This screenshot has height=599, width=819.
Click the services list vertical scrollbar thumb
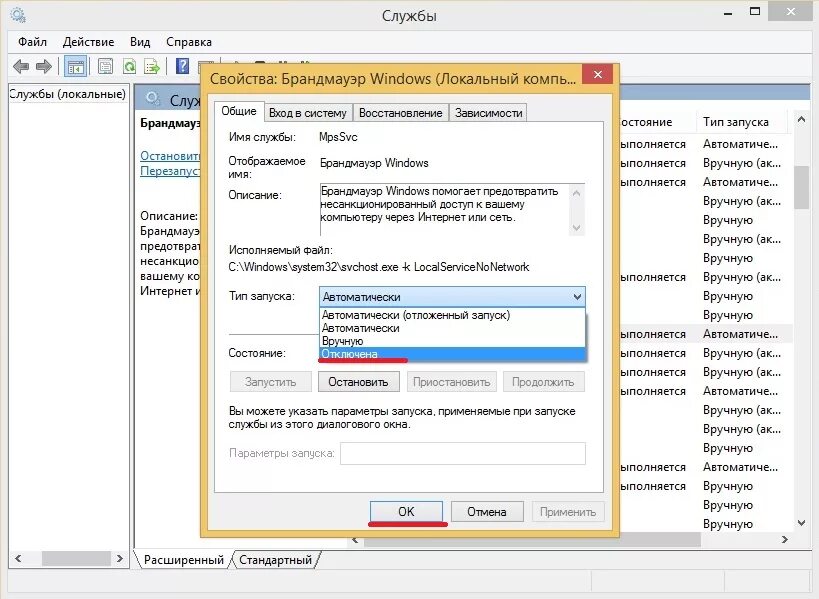click(x=801, y=187)
